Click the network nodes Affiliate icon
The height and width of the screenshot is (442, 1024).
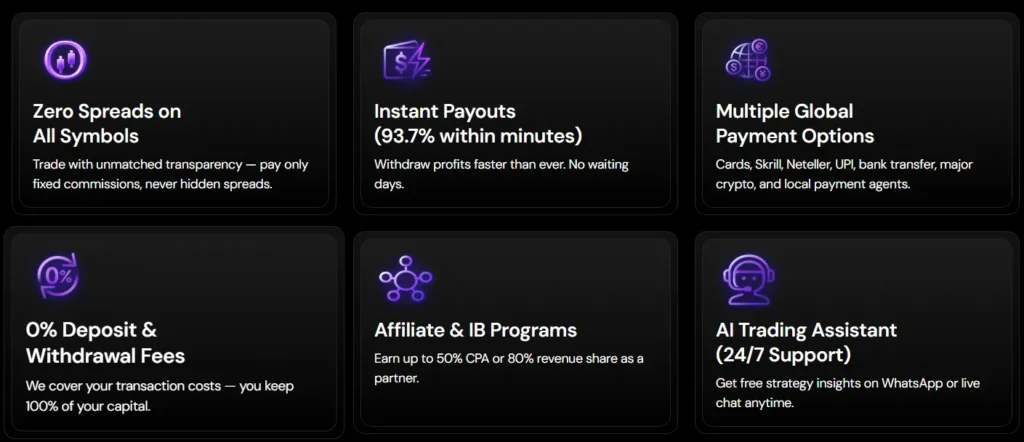405,279
